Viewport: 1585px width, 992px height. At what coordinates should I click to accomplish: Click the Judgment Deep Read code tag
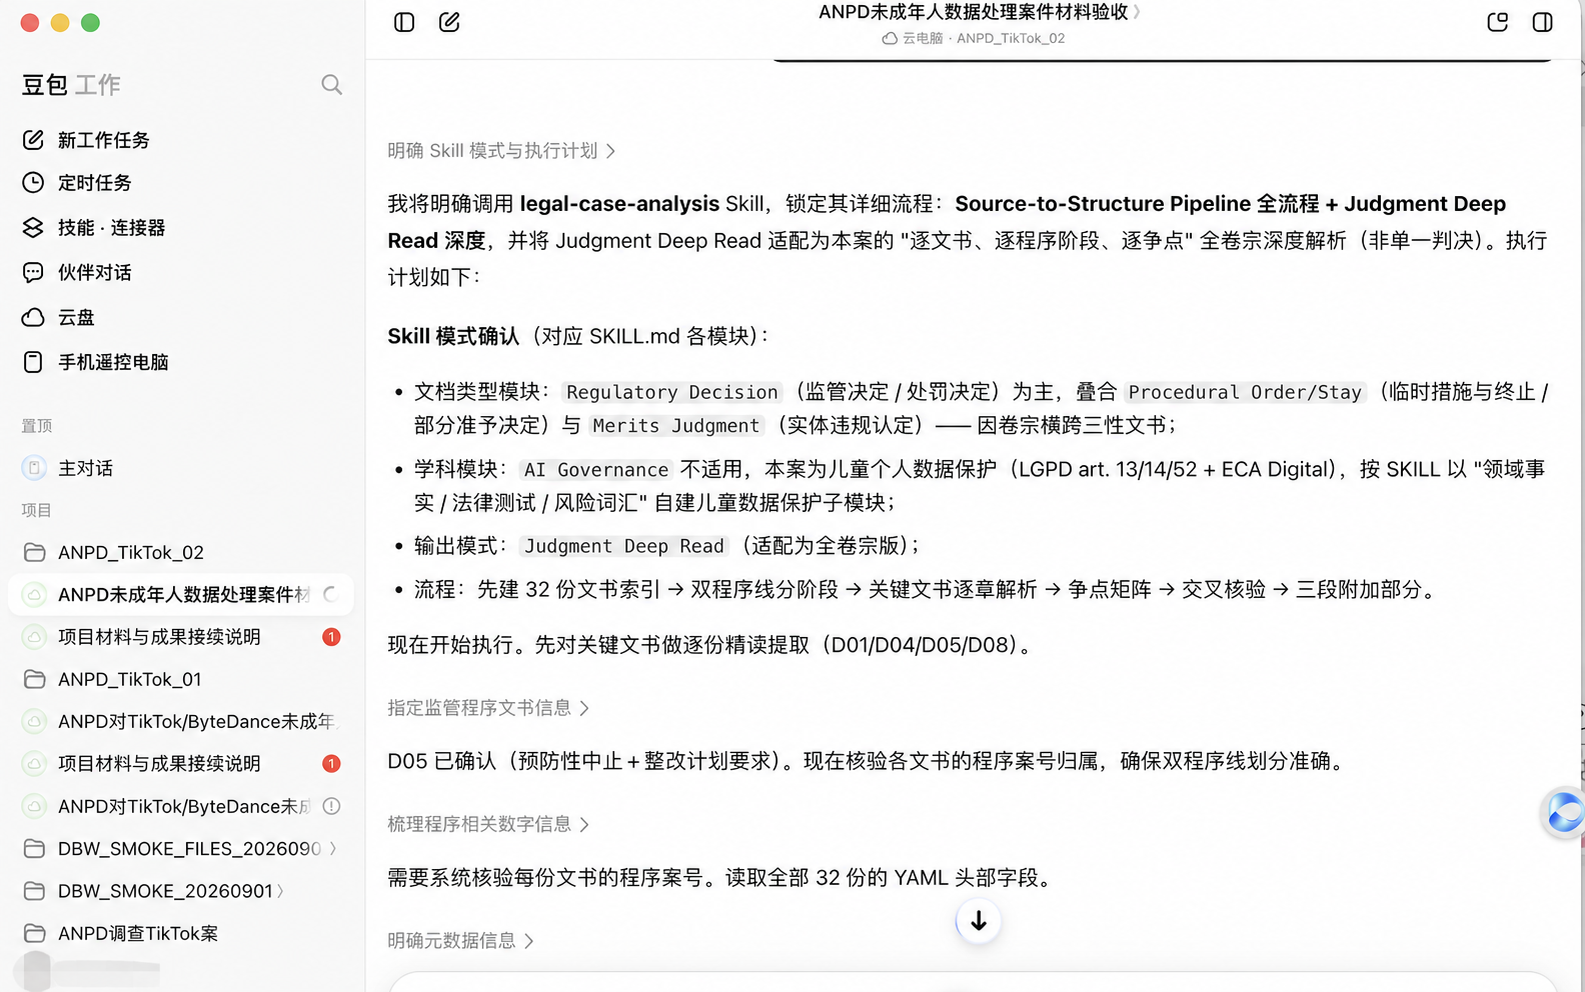624,546
